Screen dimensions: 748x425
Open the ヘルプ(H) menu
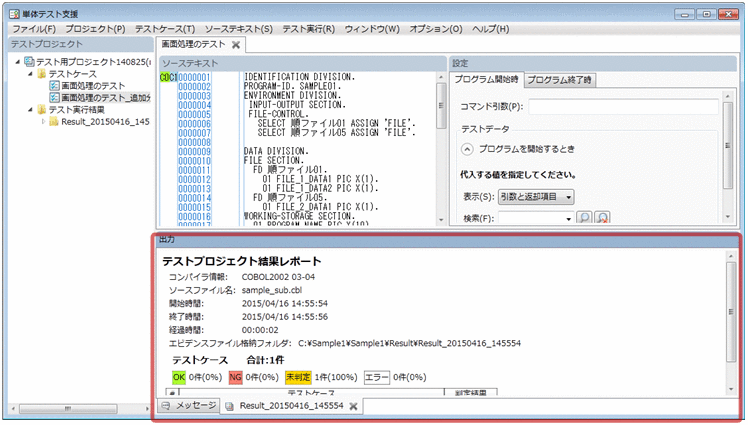[x=490, y=29]
